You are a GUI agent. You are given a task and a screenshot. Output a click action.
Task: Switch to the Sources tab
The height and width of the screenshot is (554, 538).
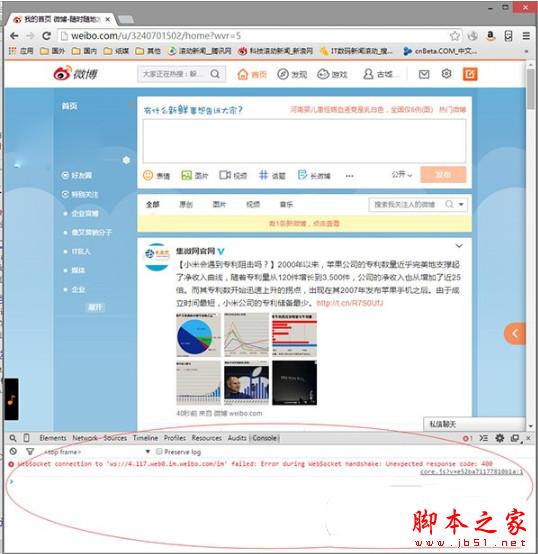coord(115,438)
